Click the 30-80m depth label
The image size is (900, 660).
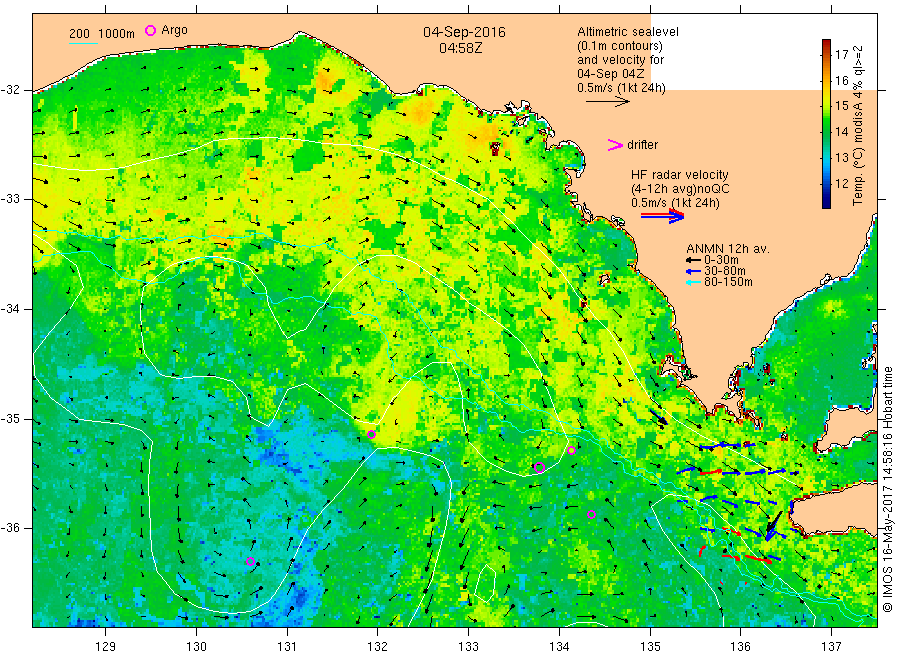pos(725,271)
